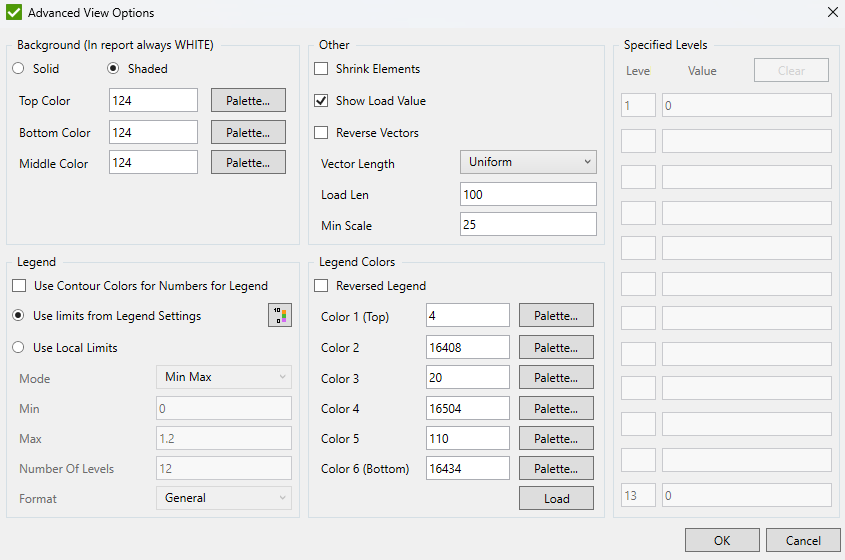
Task: Check Use Contour Colors for Numbers
Action: point(19,286)
